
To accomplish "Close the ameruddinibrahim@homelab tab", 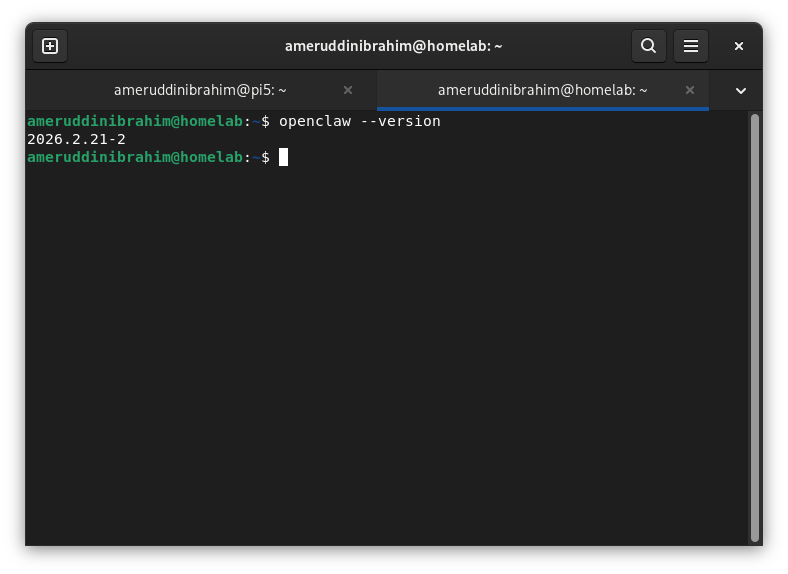I will 690,90.
